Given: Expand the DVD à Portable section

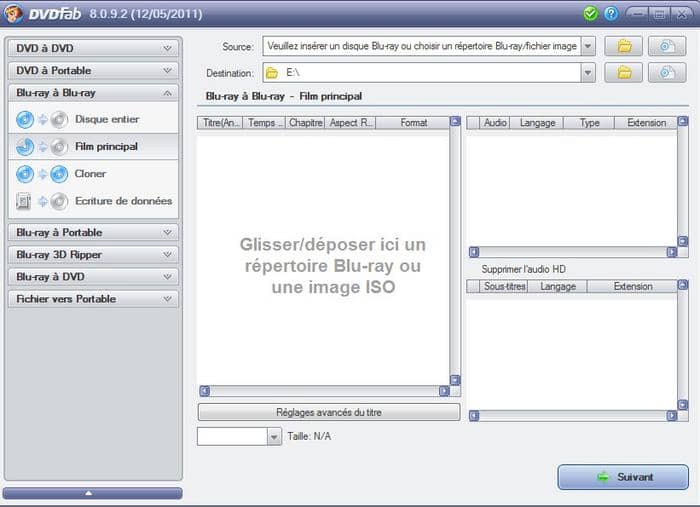Looking at the screenshot, I should [x=93, y=71].
